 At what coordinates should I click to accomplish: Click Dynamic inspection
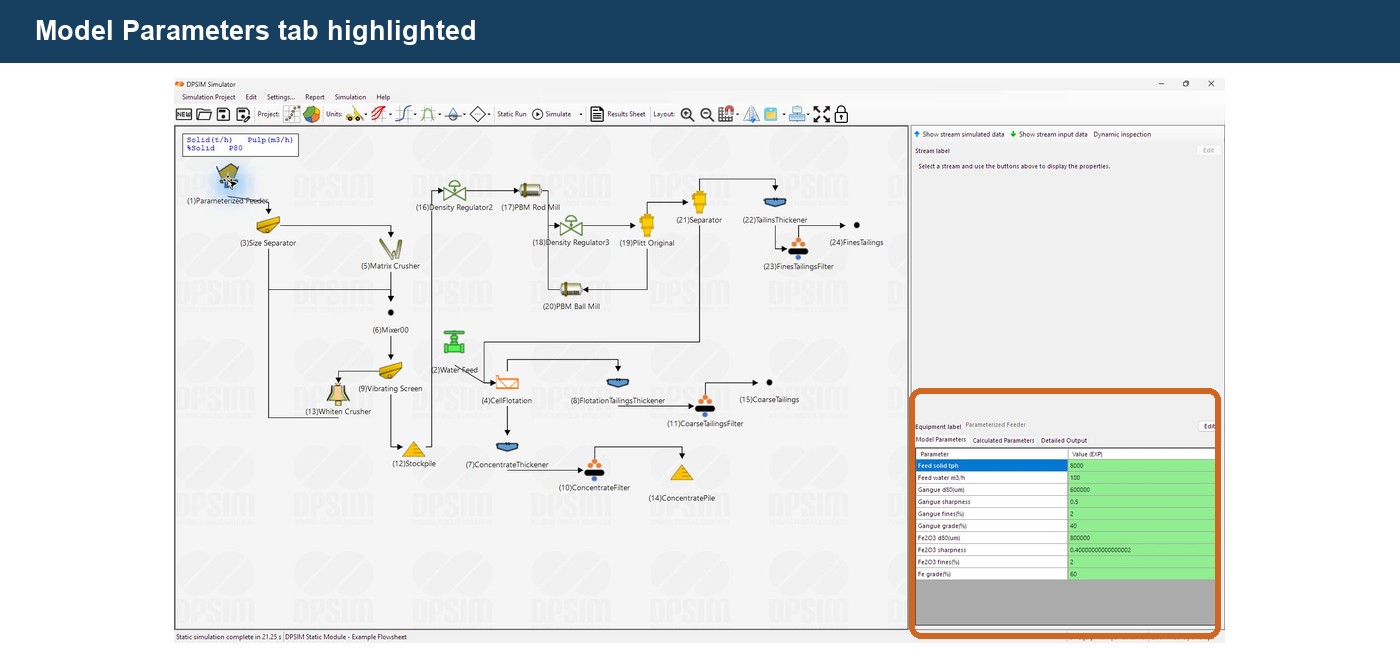tap(1122, 134)
